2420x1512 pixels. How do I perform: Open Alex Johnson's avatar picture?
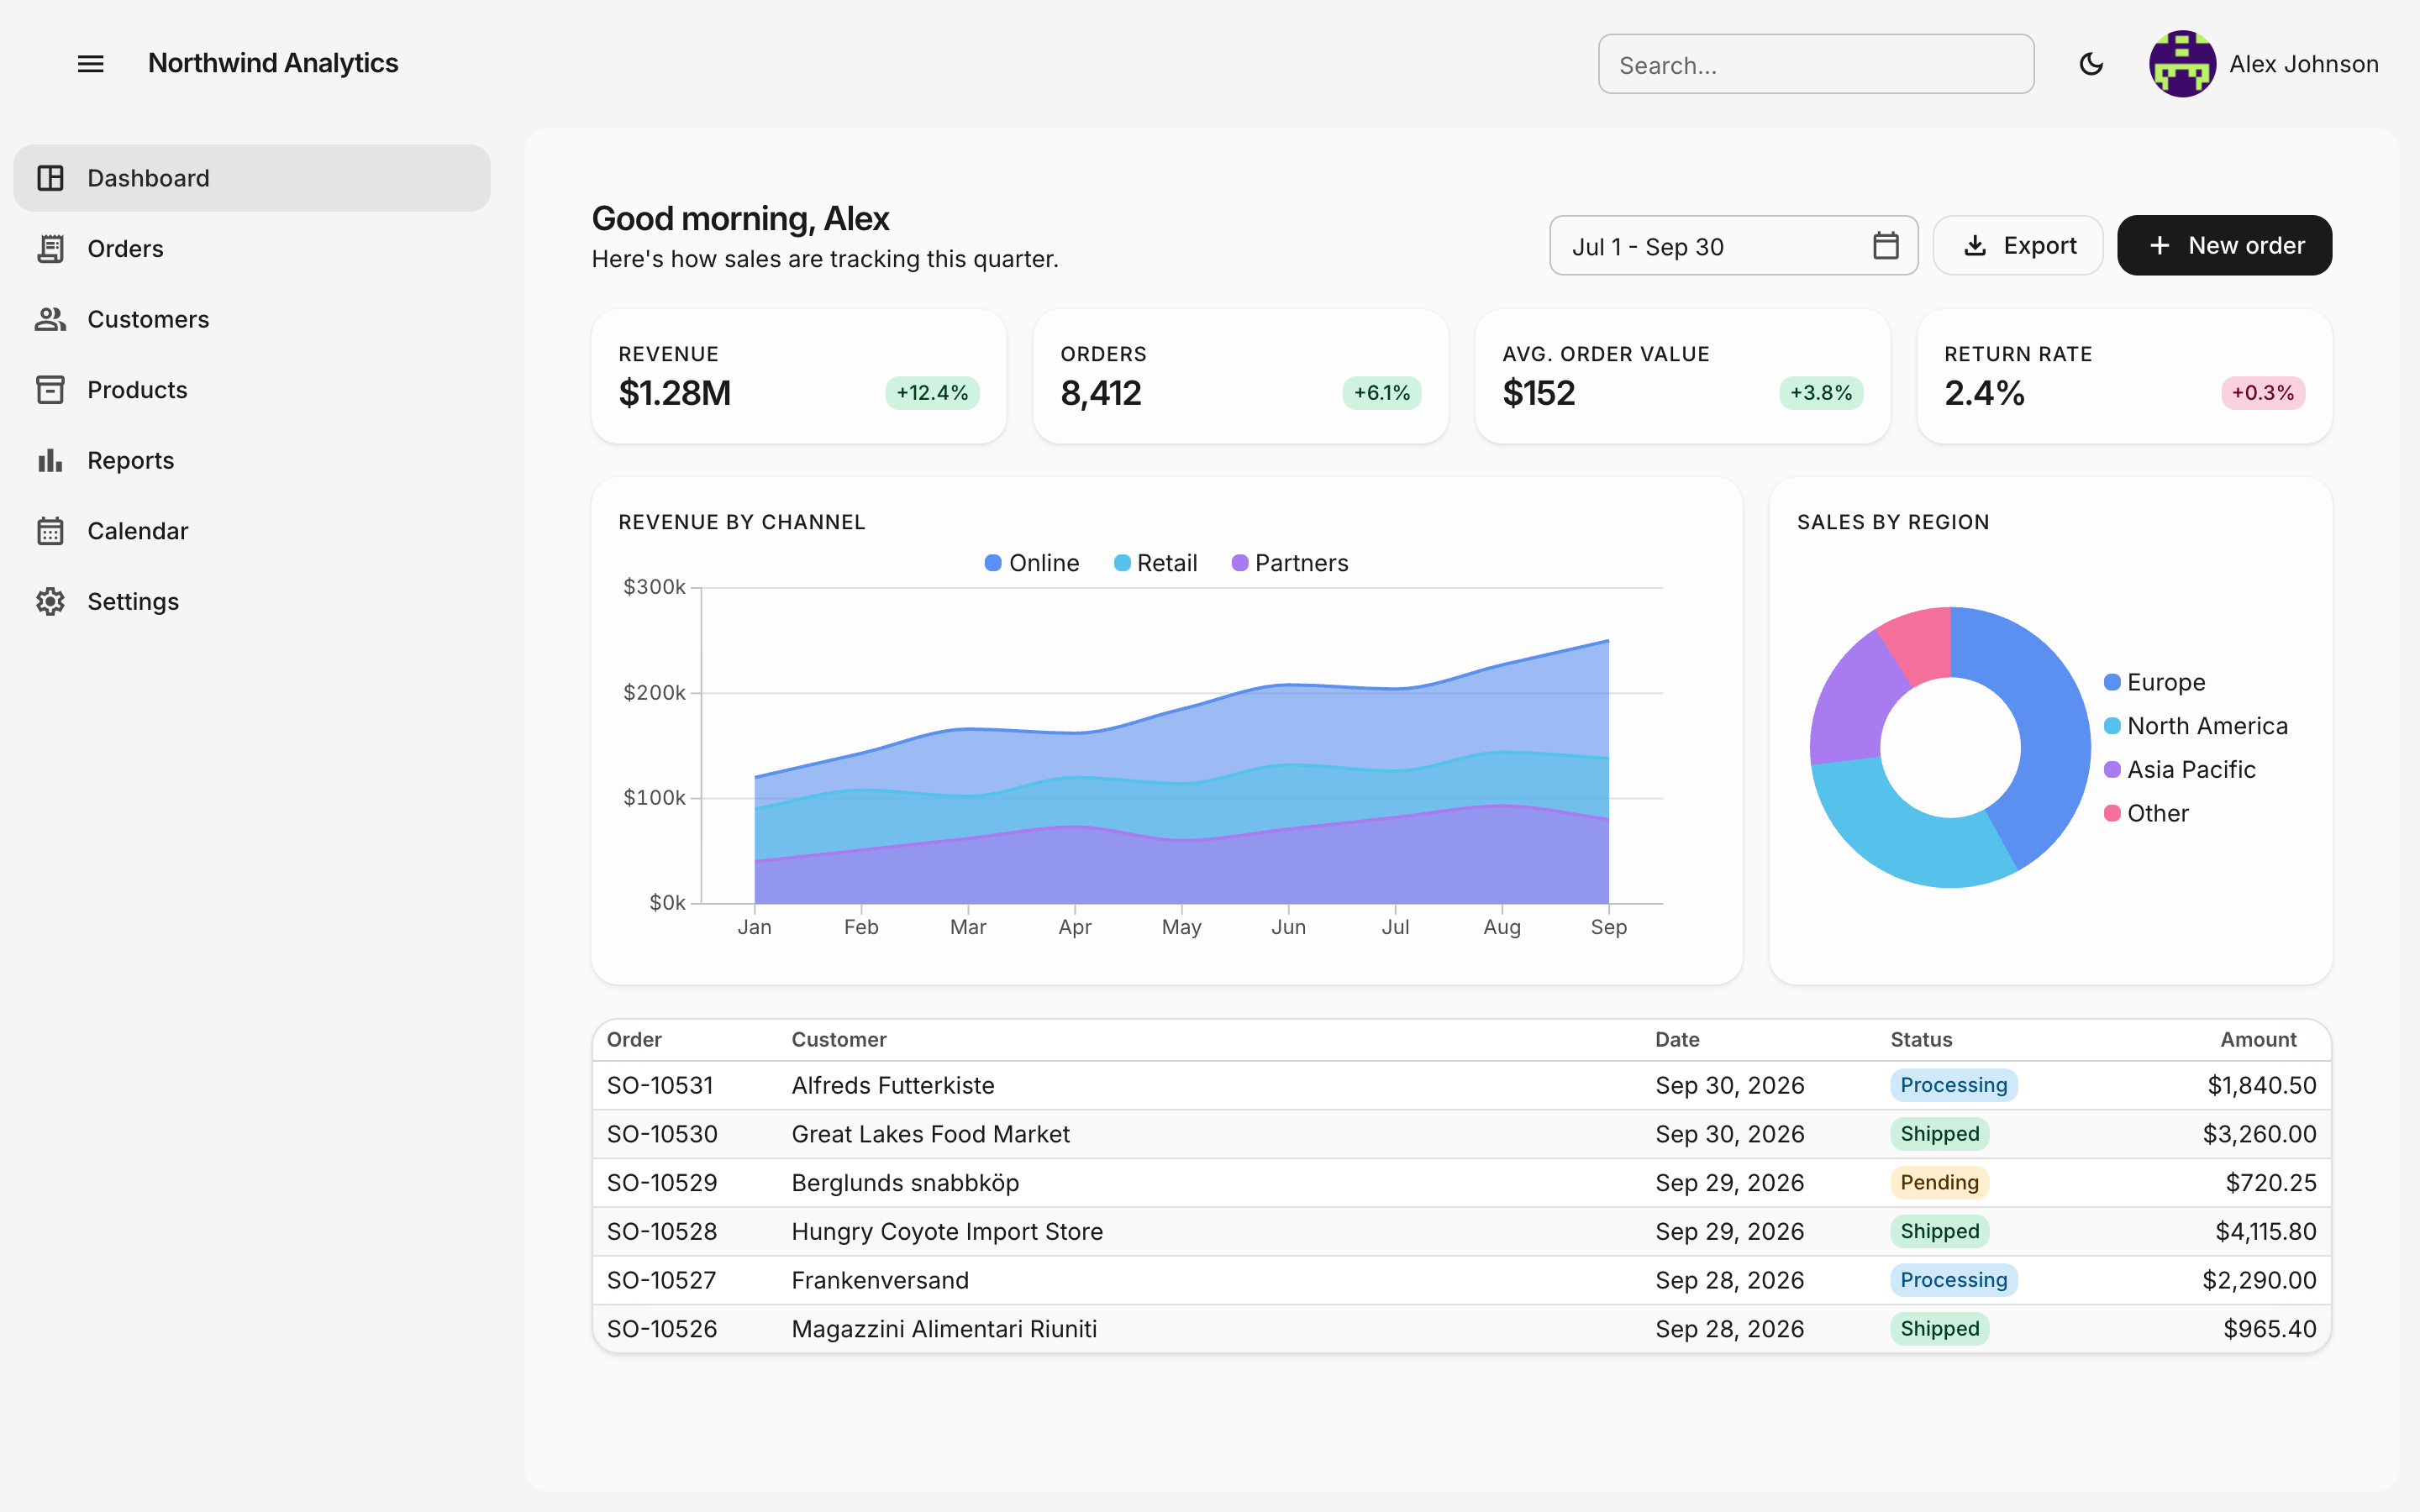[x=2182, y=64]
